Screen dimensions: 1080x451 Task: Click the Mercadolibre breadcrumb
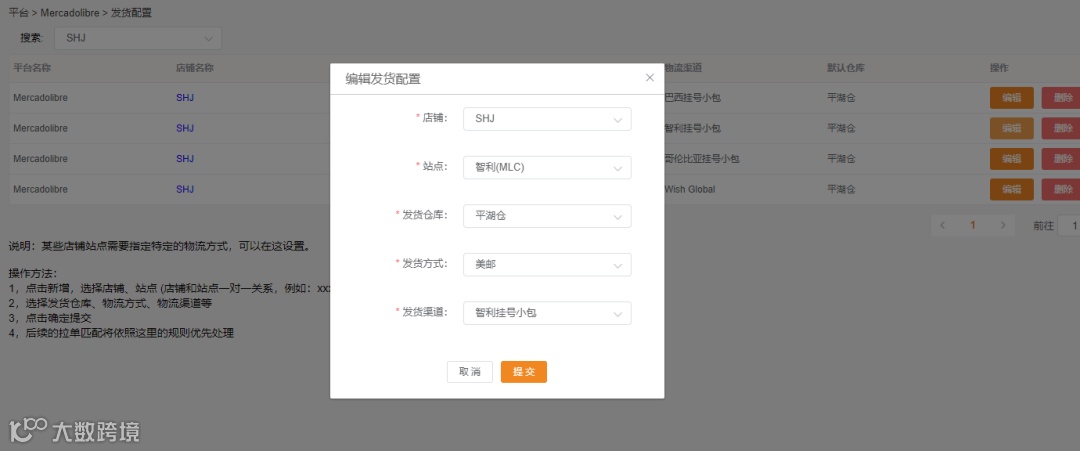click(70, 12)
